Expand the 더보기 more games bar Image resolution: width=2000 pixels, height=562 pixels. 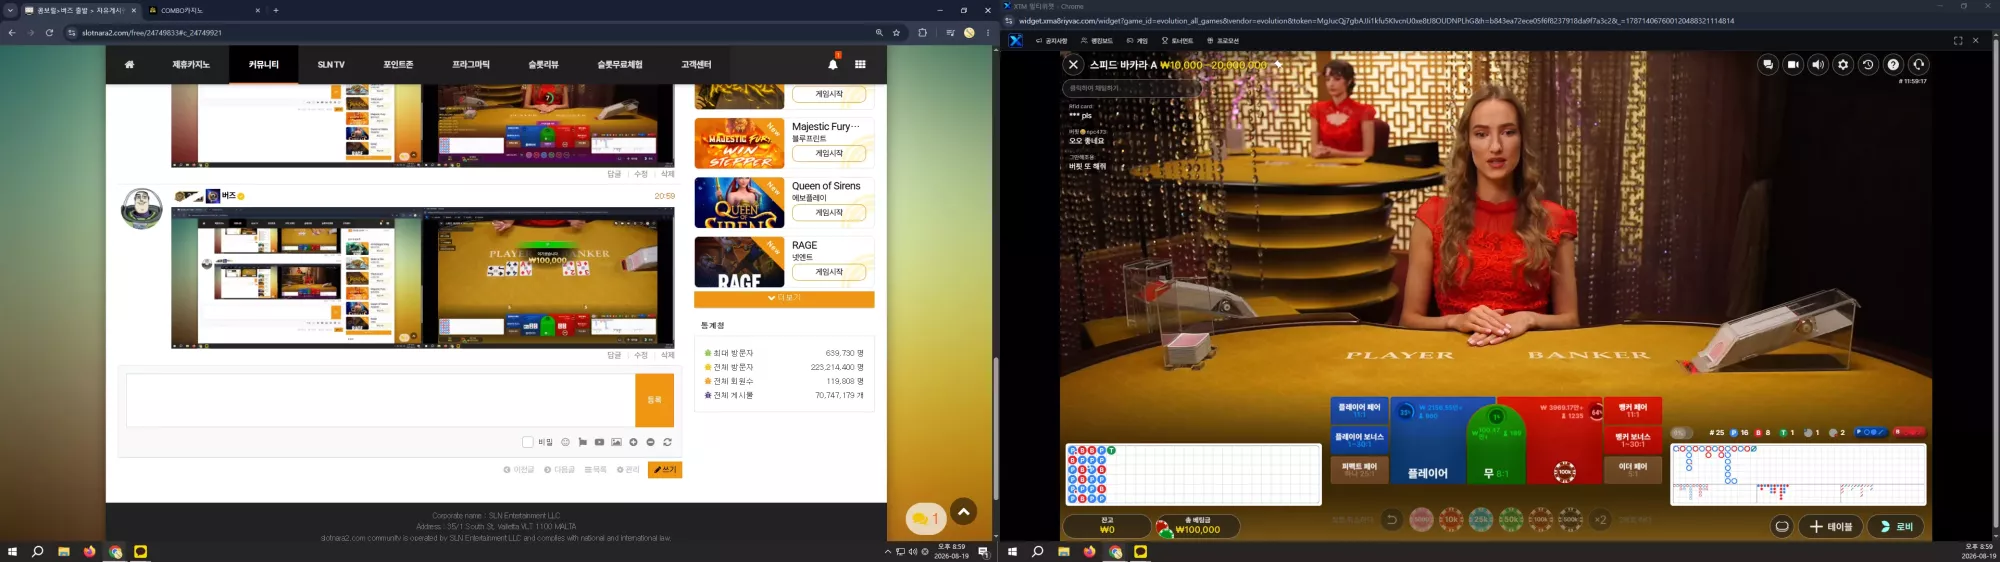pyautogui.click(x=784, y=299)
